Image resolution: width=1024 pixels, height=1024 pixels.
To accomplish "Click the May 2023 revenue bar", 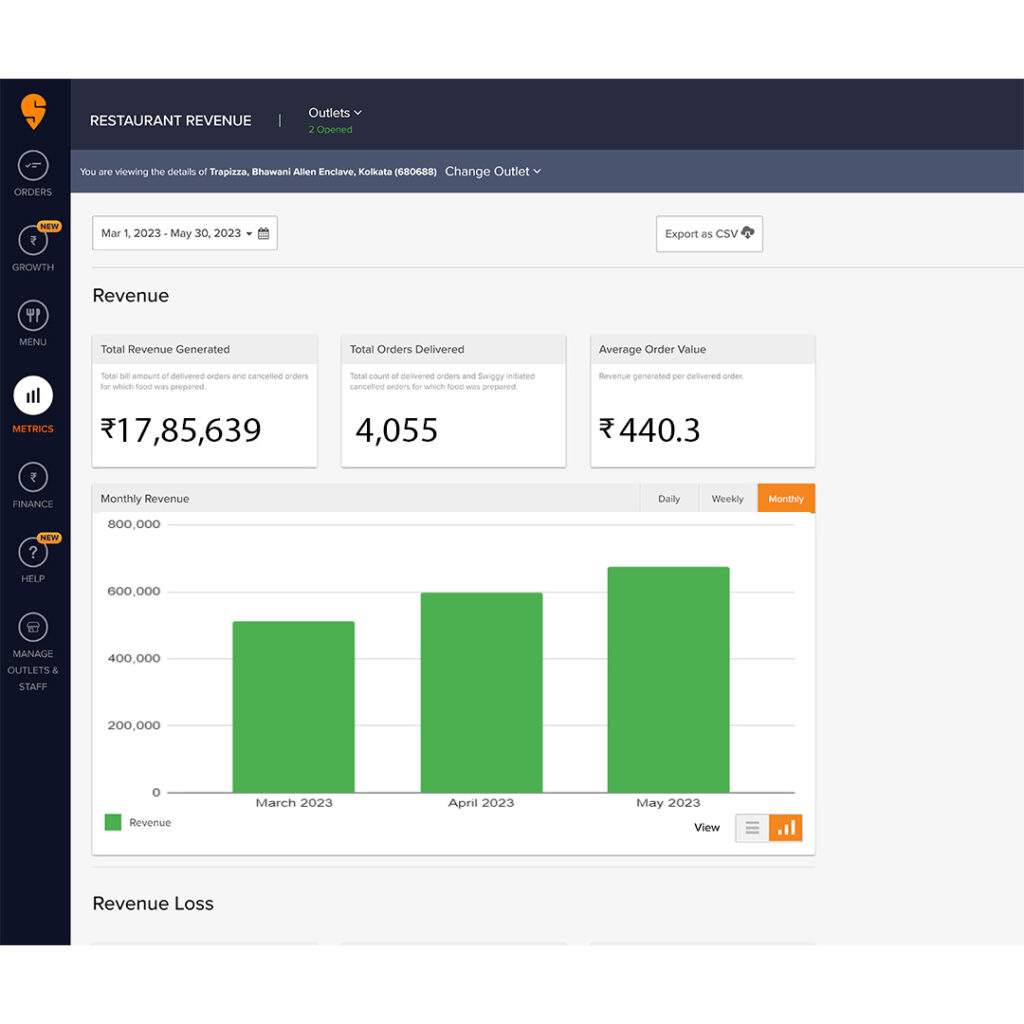I will point(668,680).
